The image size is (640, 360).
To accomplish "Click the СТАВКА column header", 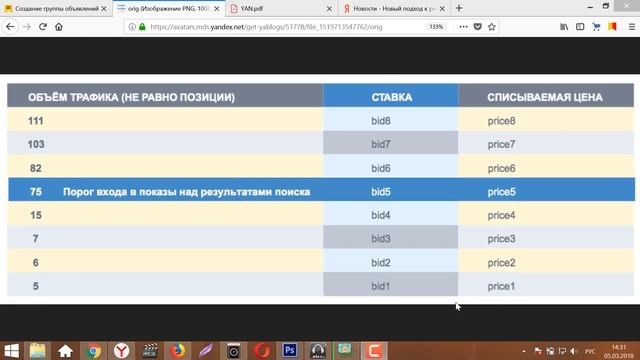I will (x=391, y=97).
